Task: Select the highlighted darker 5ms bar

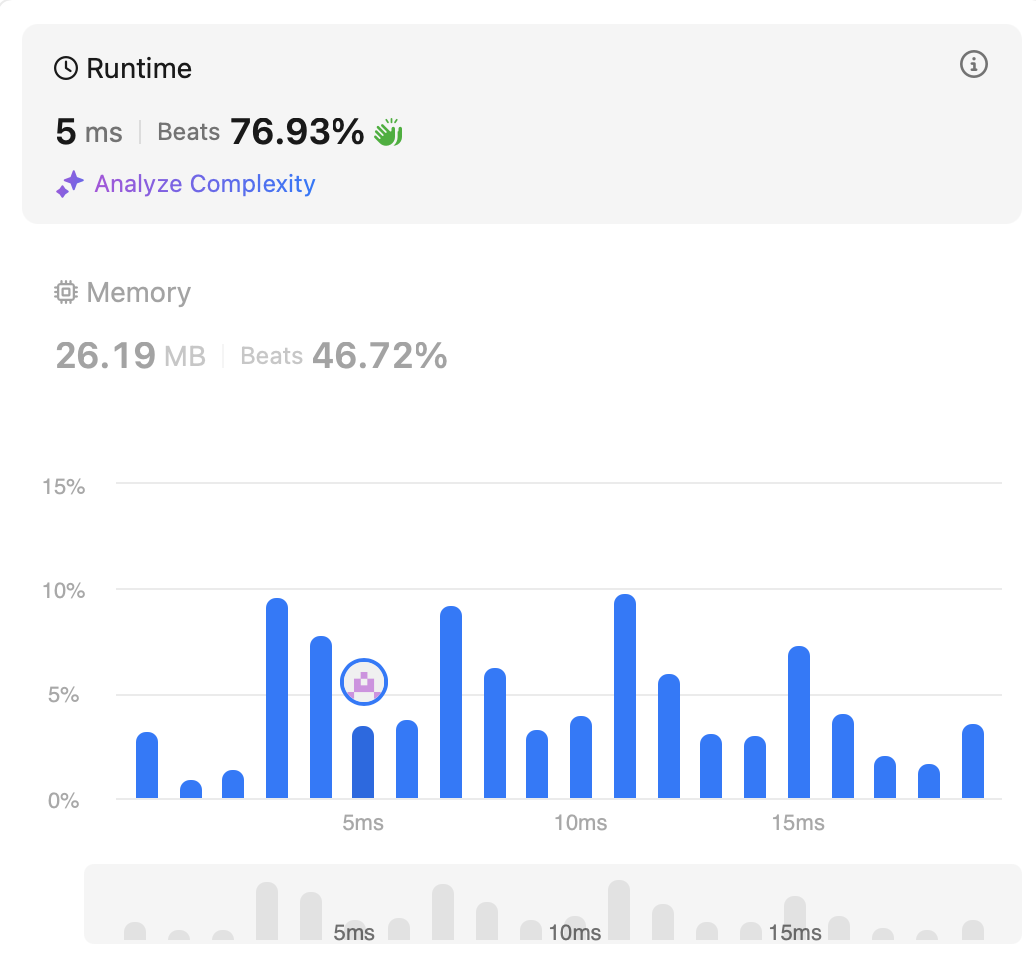Action: [363, 763]
